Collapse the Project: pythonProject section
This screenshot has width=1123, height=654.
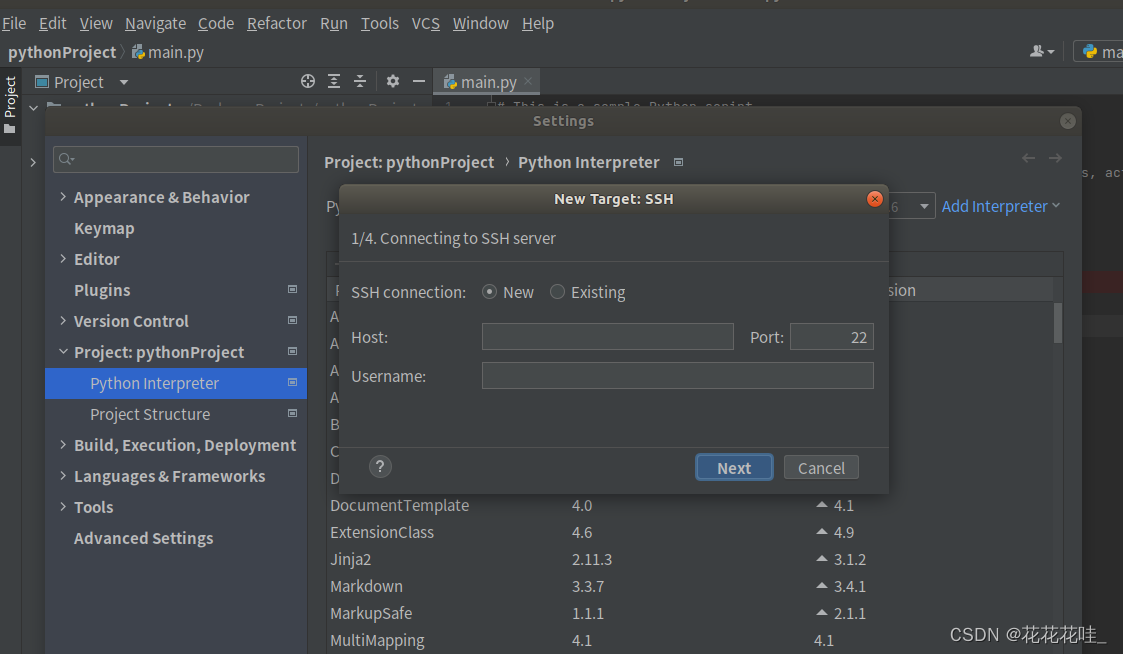tap(63, 352)
